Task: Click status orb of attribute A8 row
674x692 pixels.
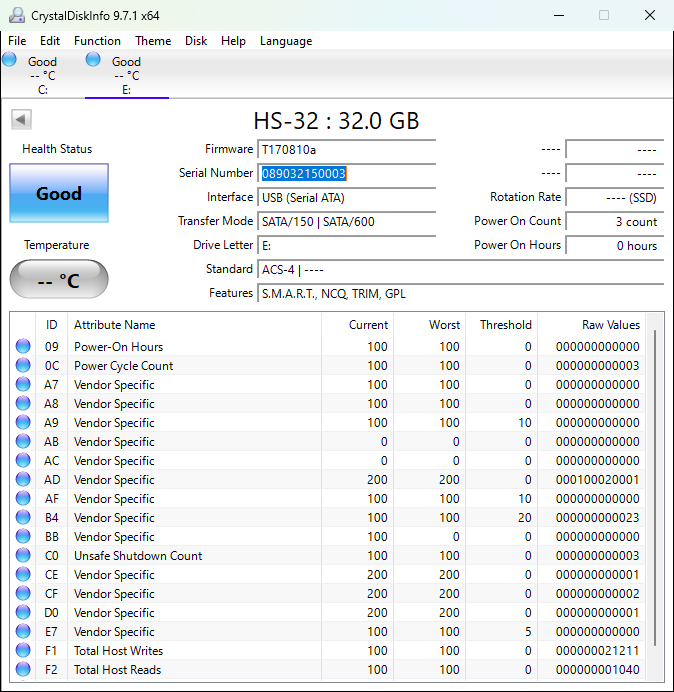Action: pos(23,403)
